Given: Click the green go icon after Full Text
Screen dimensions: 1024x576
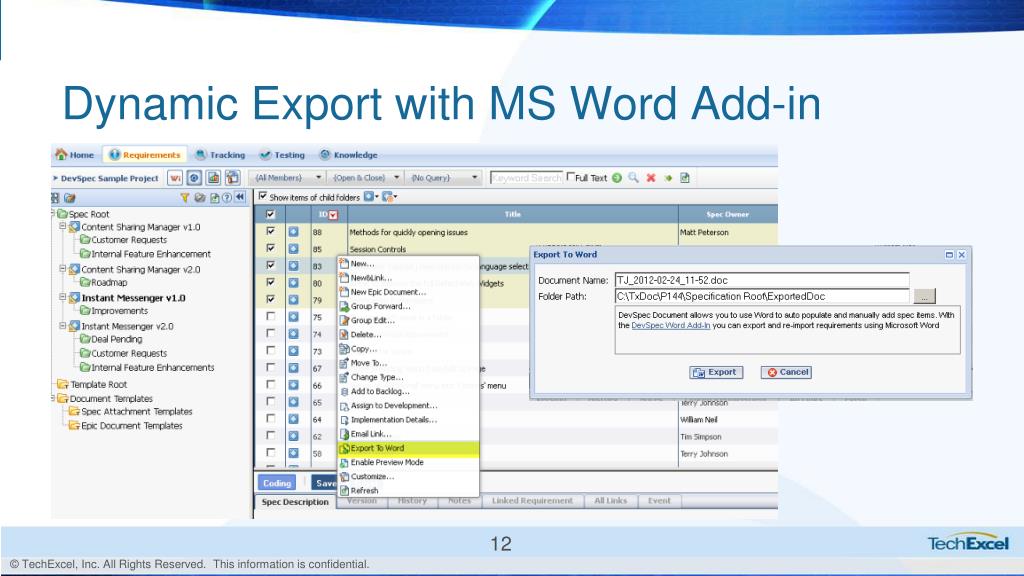Looking at the screenshot, I should [616, 178].
